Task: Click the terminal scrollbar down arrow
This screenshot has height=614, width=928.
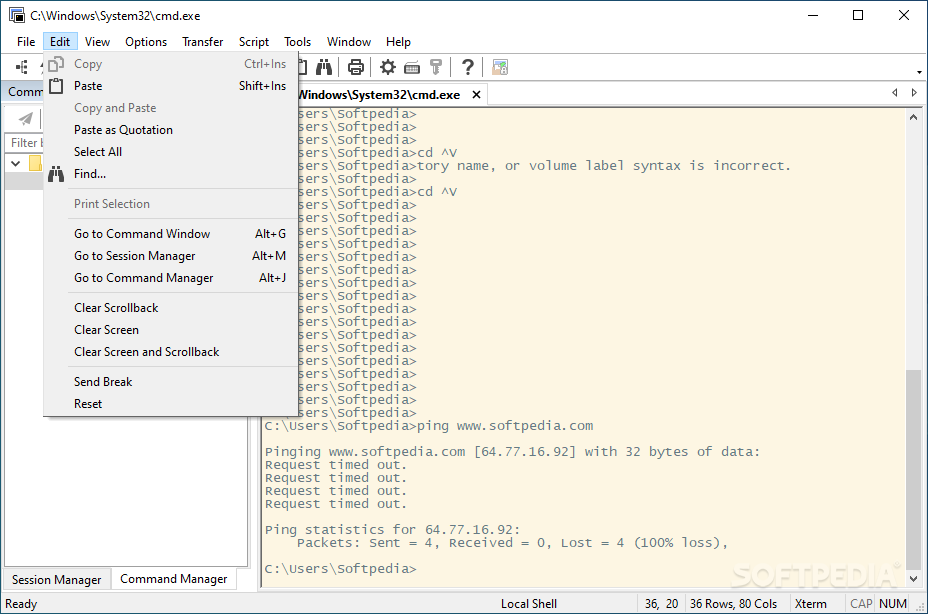Action: [x=913, y=579]
